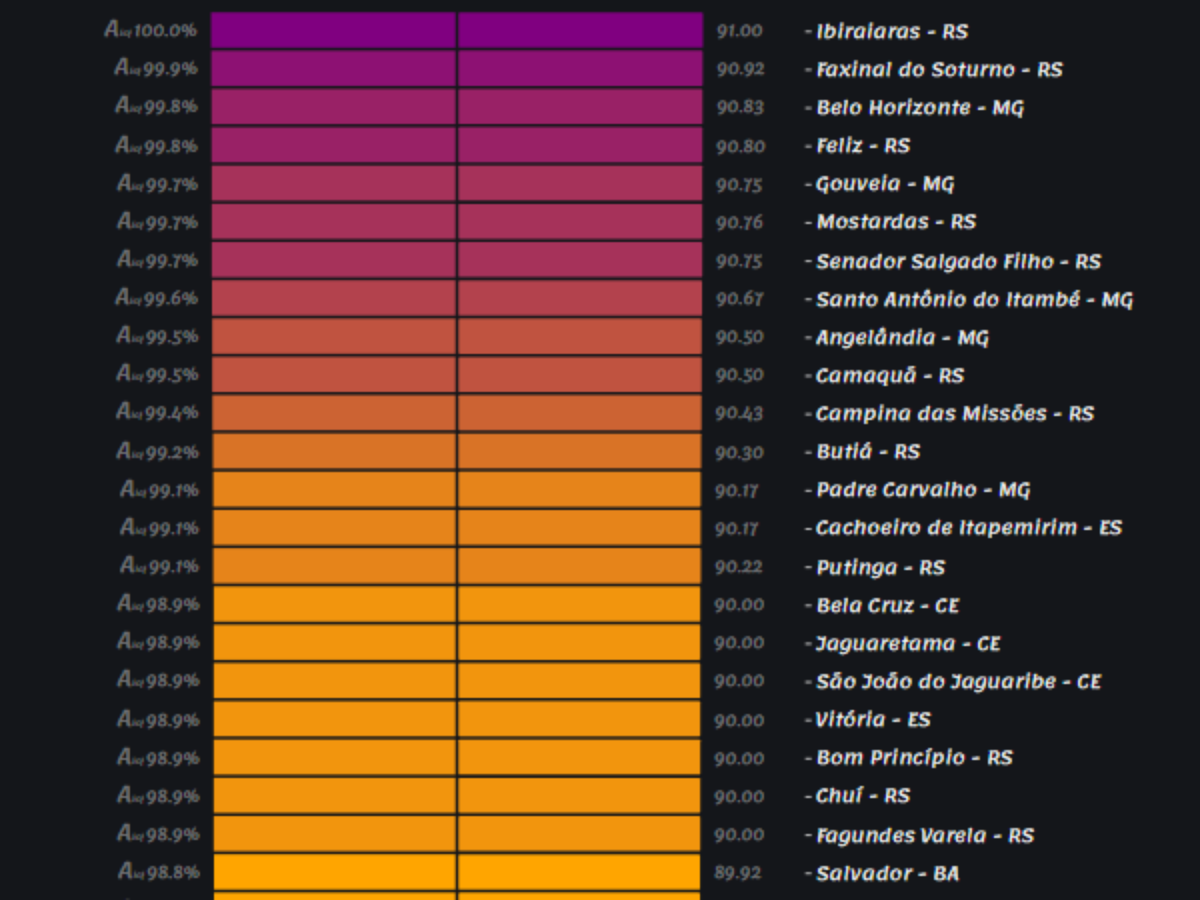Viewport: 1200px width, 900px height.
Task: Open the Belo Horizonte - MG entry
Action: coord(919,107)
